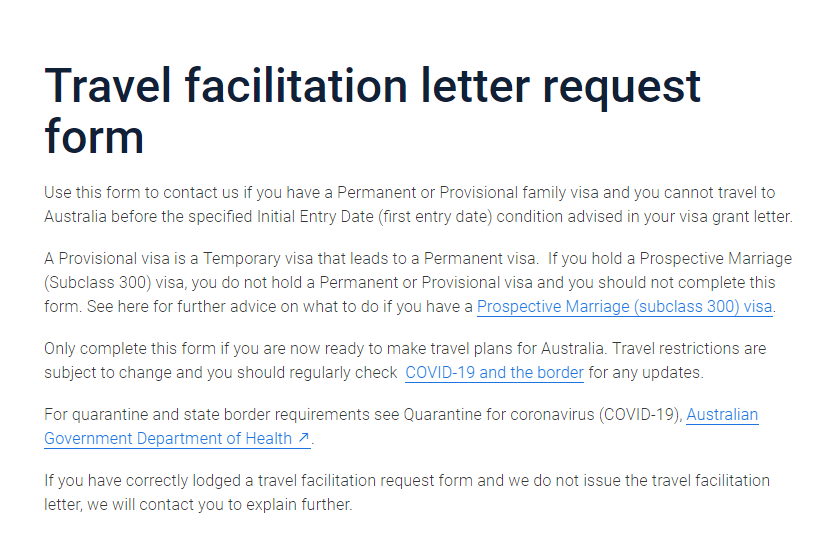Click the "Travel facilitation letter request" heading line
This screenshot has height=539, width=835.
point(372,86)
